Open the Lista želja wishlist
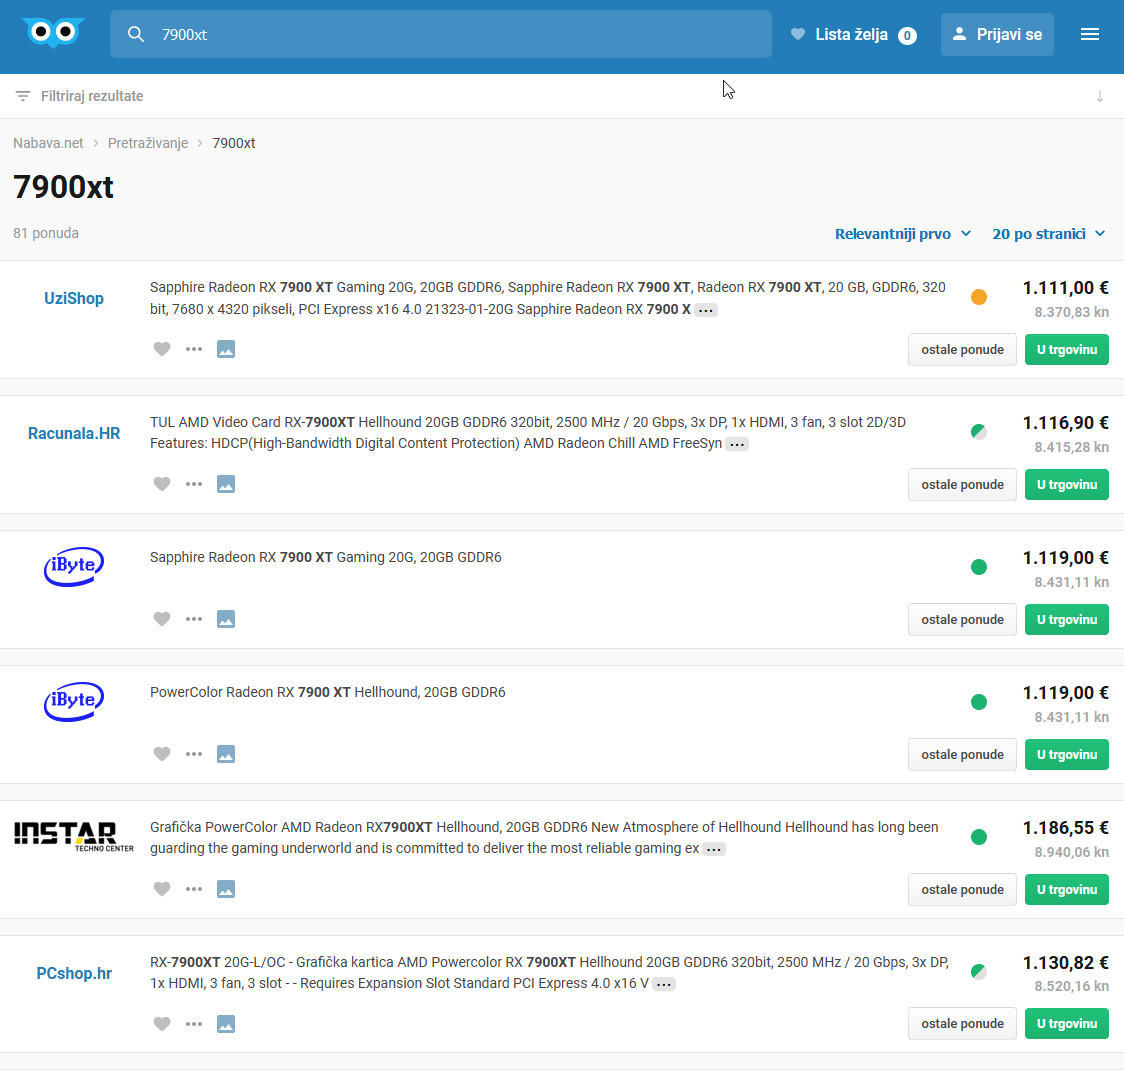This screenshot has width=1124, height=1073. point(853,34)
